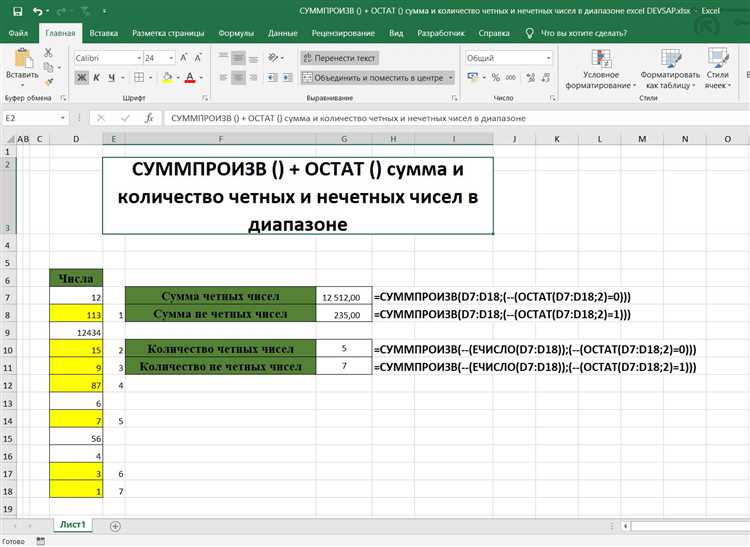750x547 pixels.
Task: Open the font size 24 dropdown
Action: pyautogui.click(x=171, y=58)
